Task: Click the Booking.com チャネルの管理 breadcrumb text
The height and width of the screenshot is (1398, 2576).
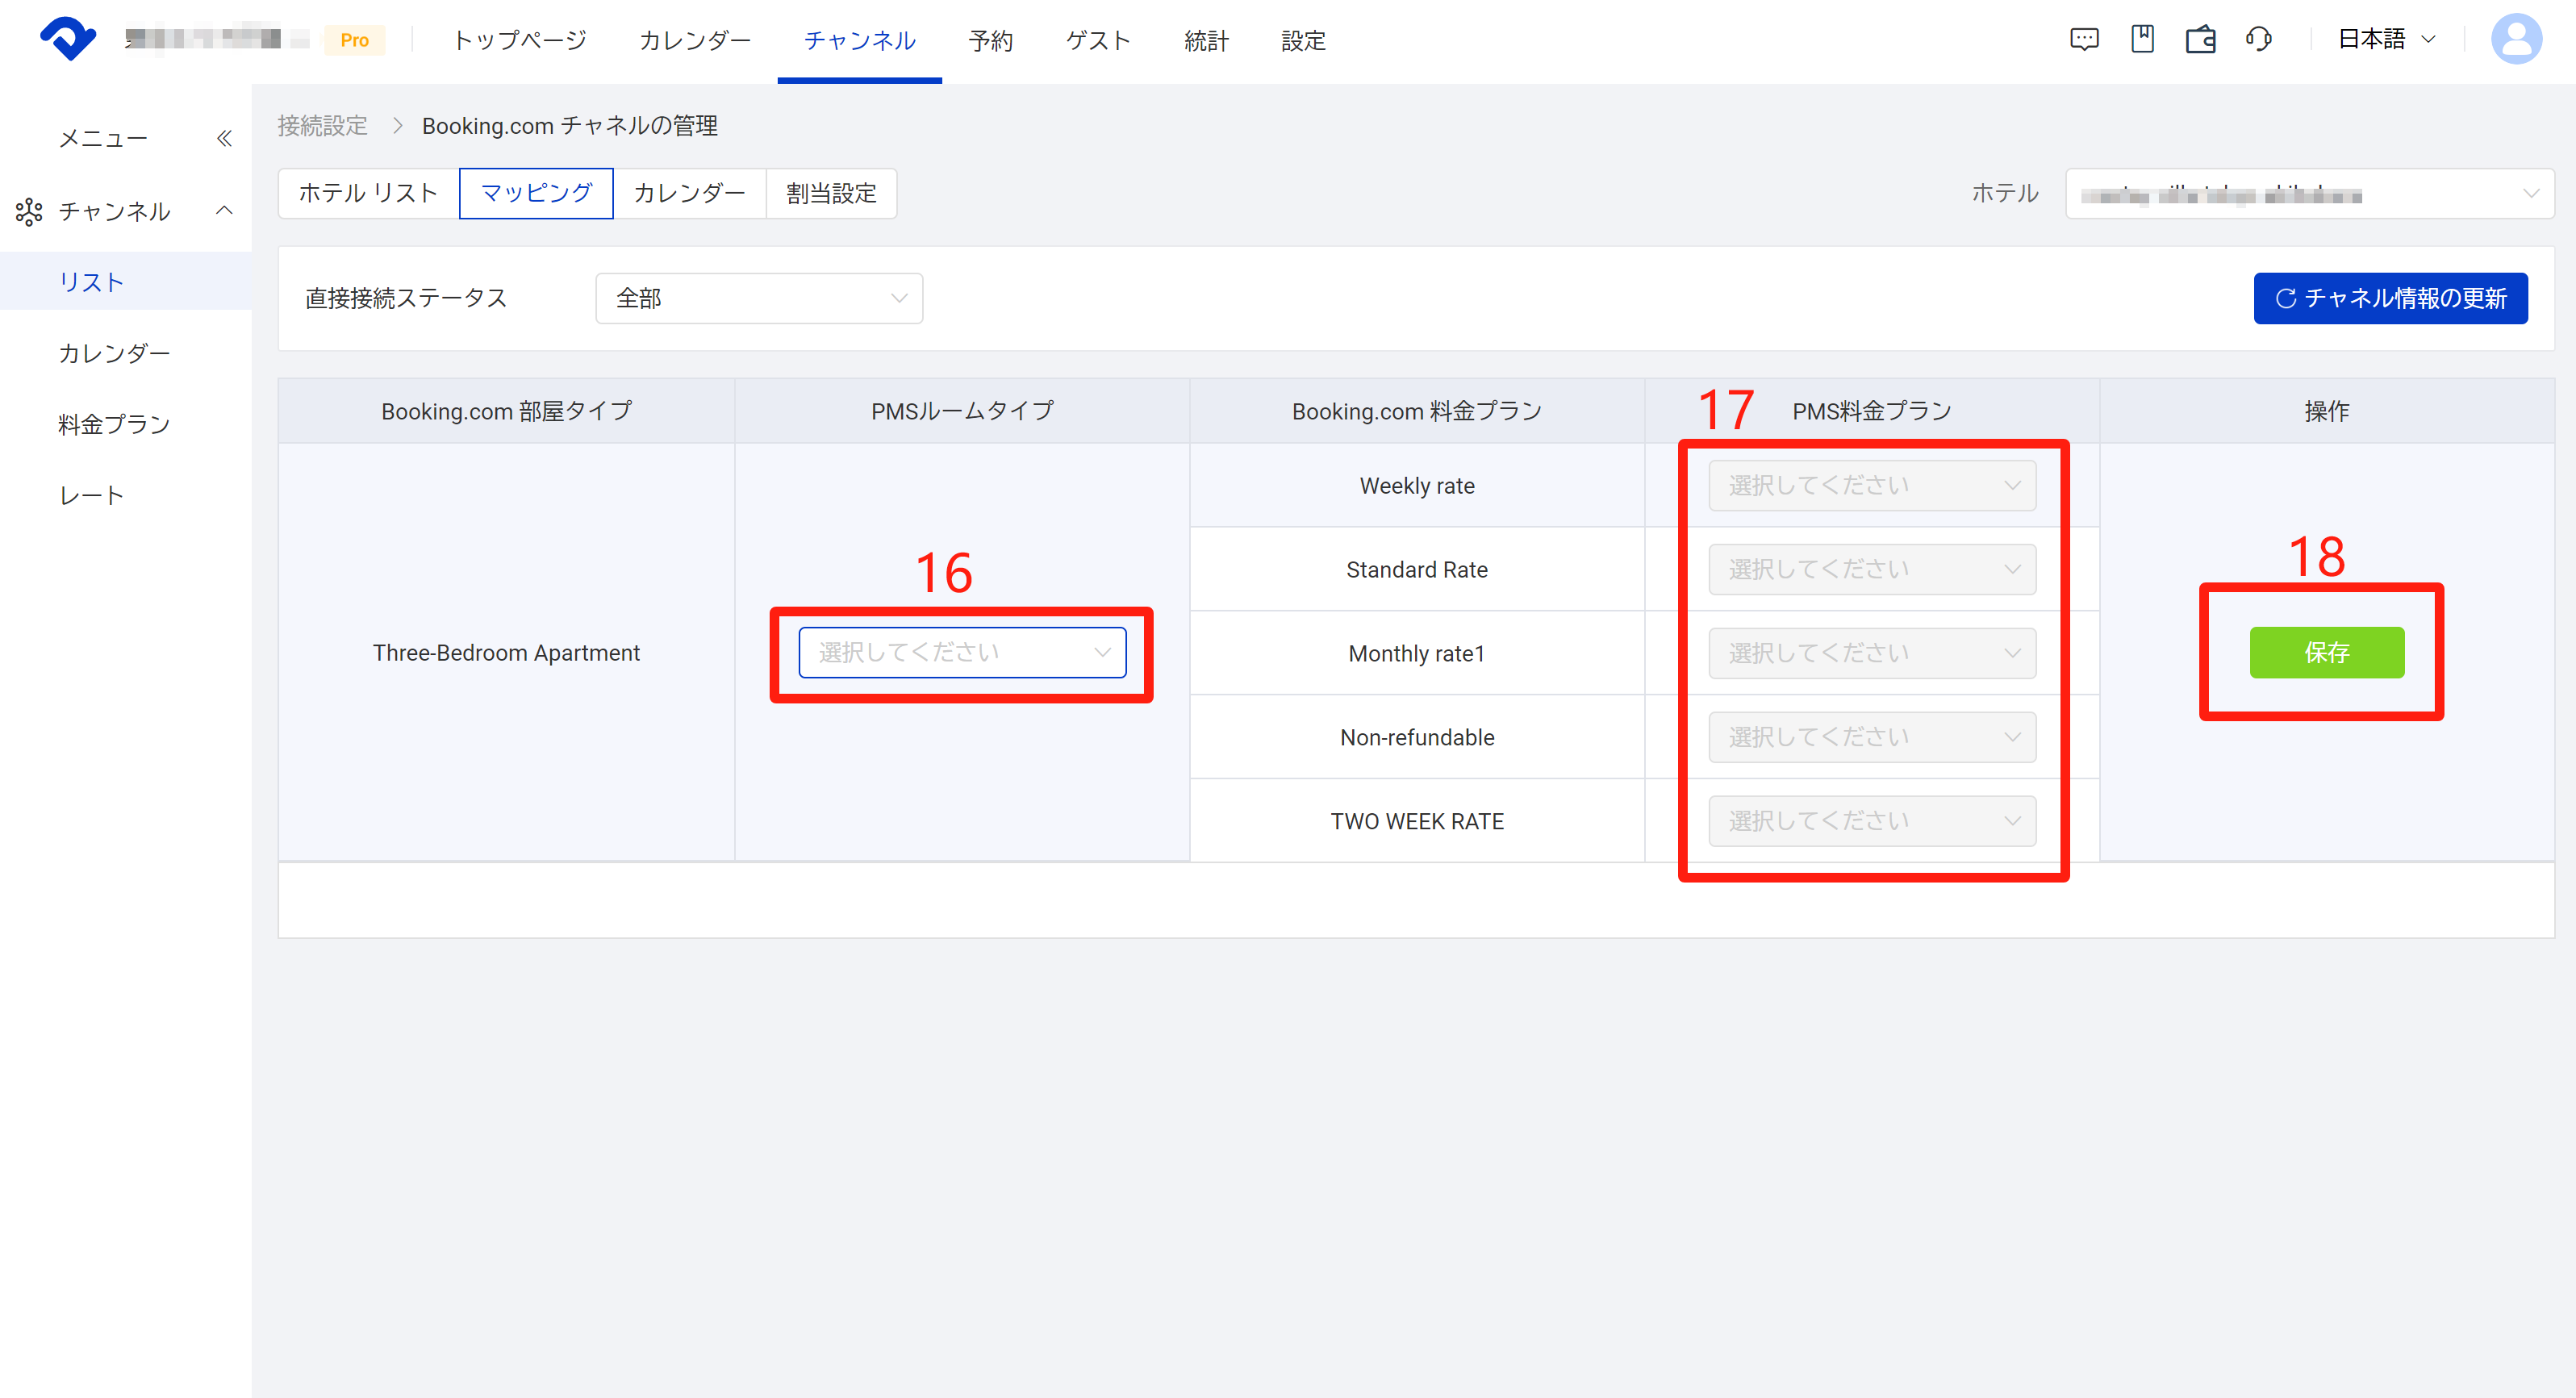Action: point(569,126)
